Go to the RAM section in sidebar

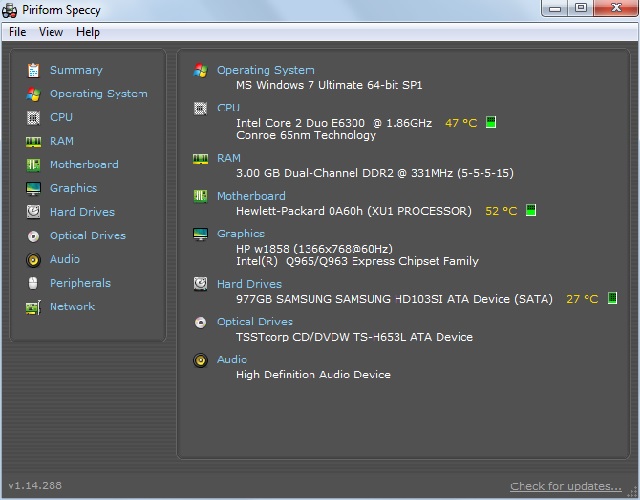62,141
